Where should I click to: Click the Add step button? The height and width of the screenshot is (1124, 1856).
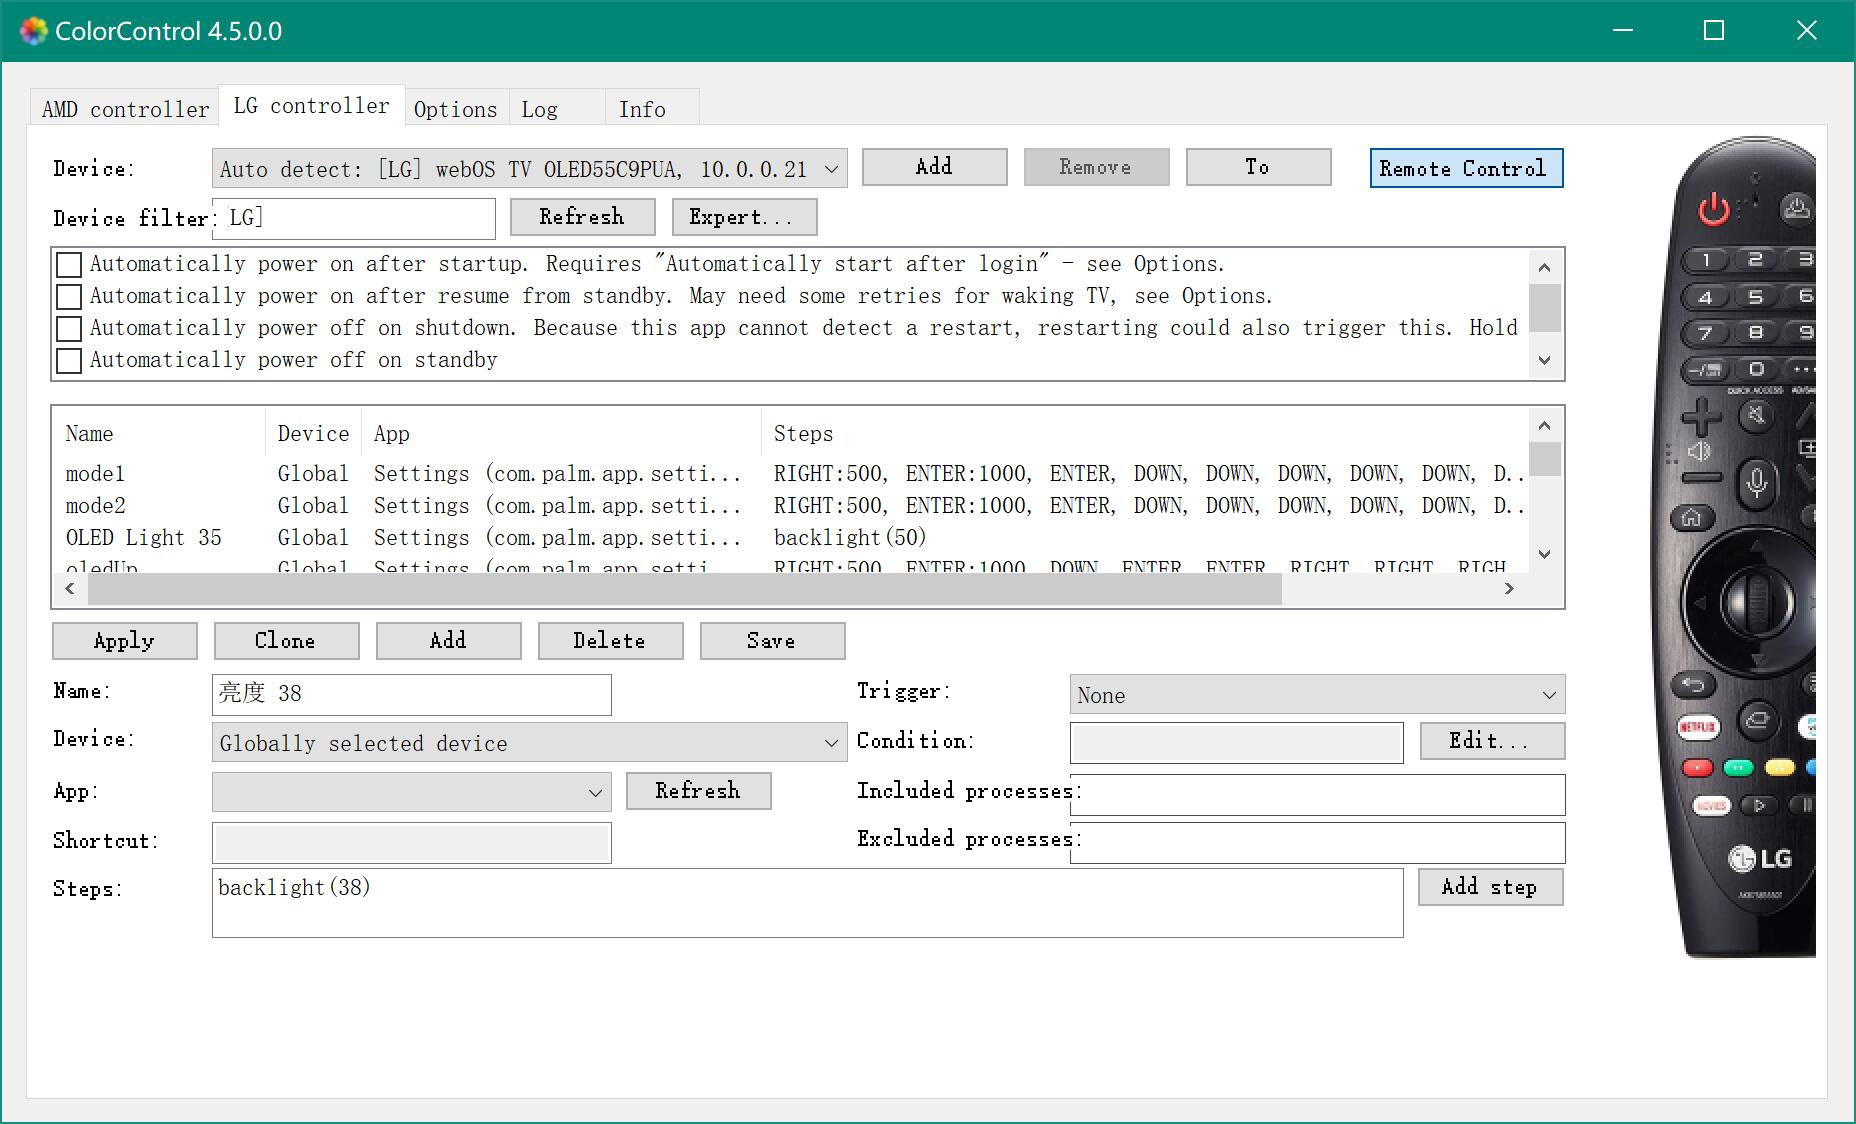[x=1490, y=887]
